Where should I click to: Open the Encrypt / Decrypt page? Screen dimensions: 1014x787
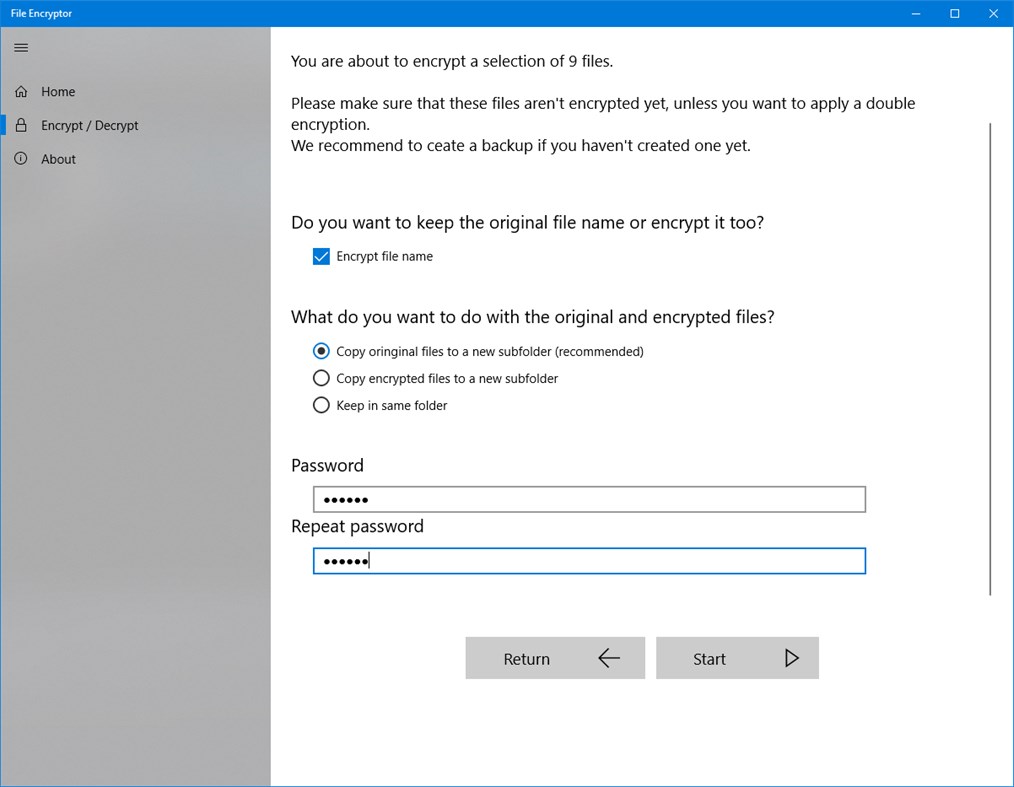pos(91,125)
